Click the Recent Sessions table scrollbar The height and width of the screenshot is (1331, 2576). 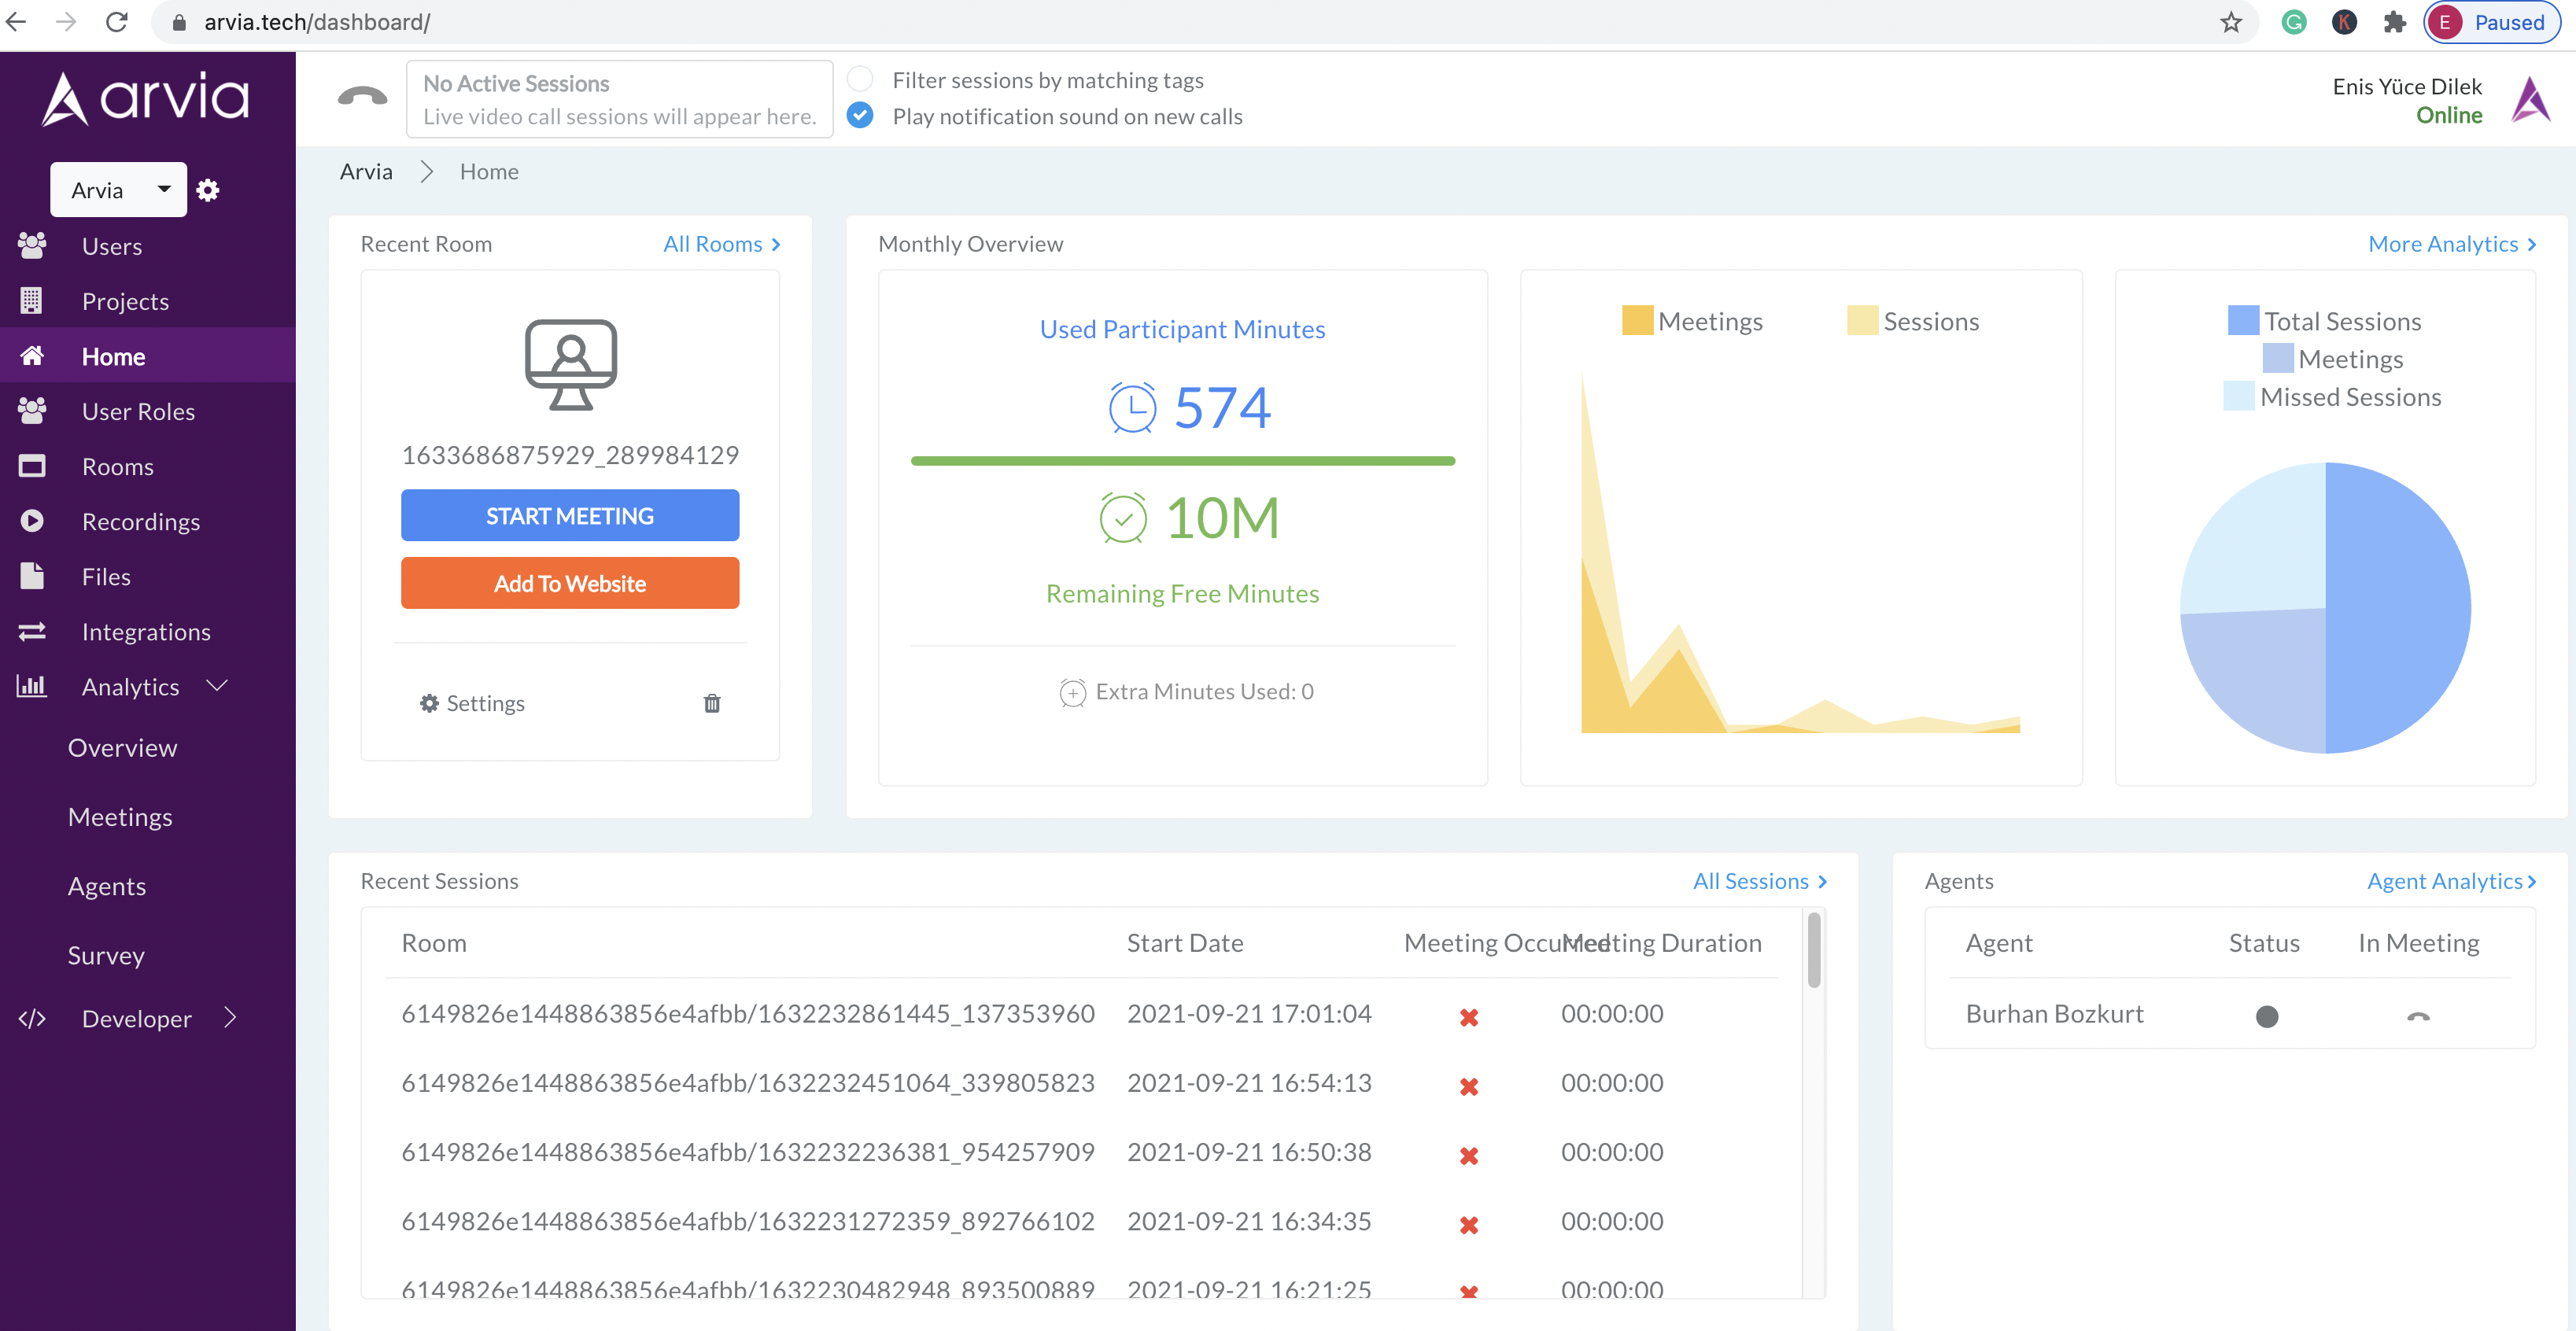click(x=1814, y=950)
